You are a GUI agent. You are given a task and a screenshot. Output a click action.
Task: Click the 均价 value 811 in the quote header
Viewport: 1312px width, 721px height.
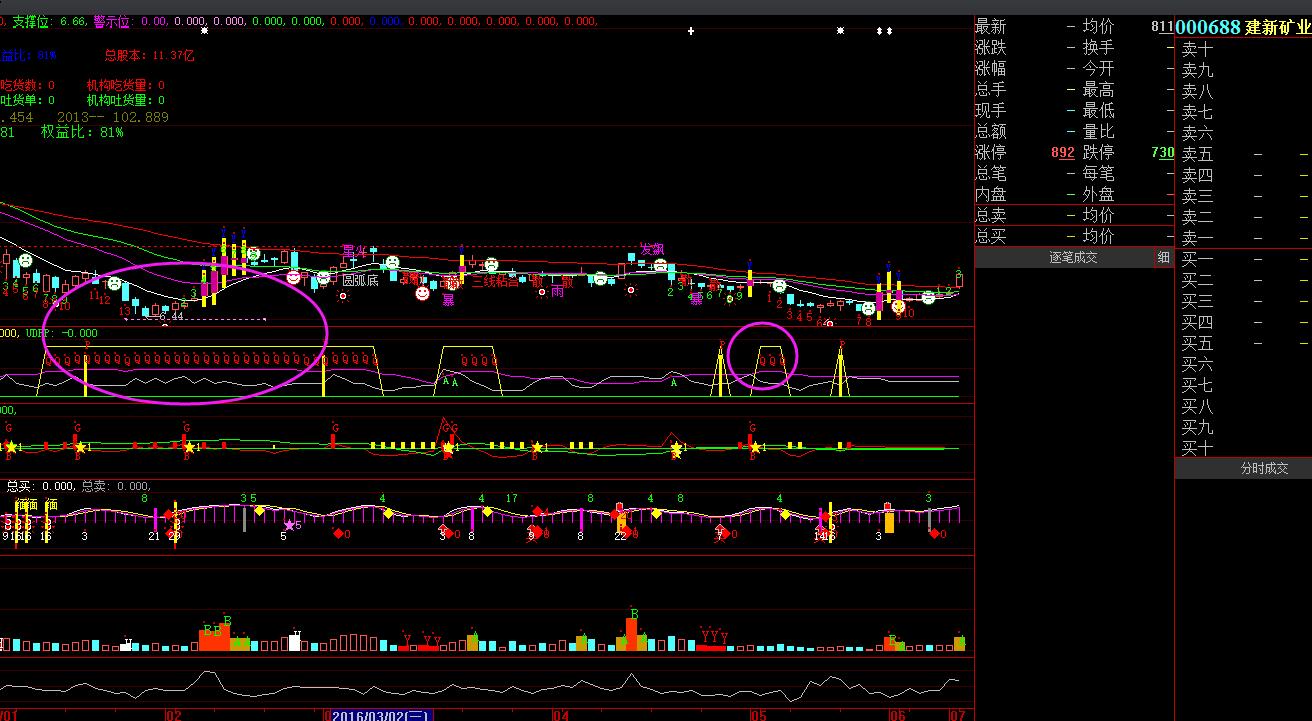click(1162, 27)
